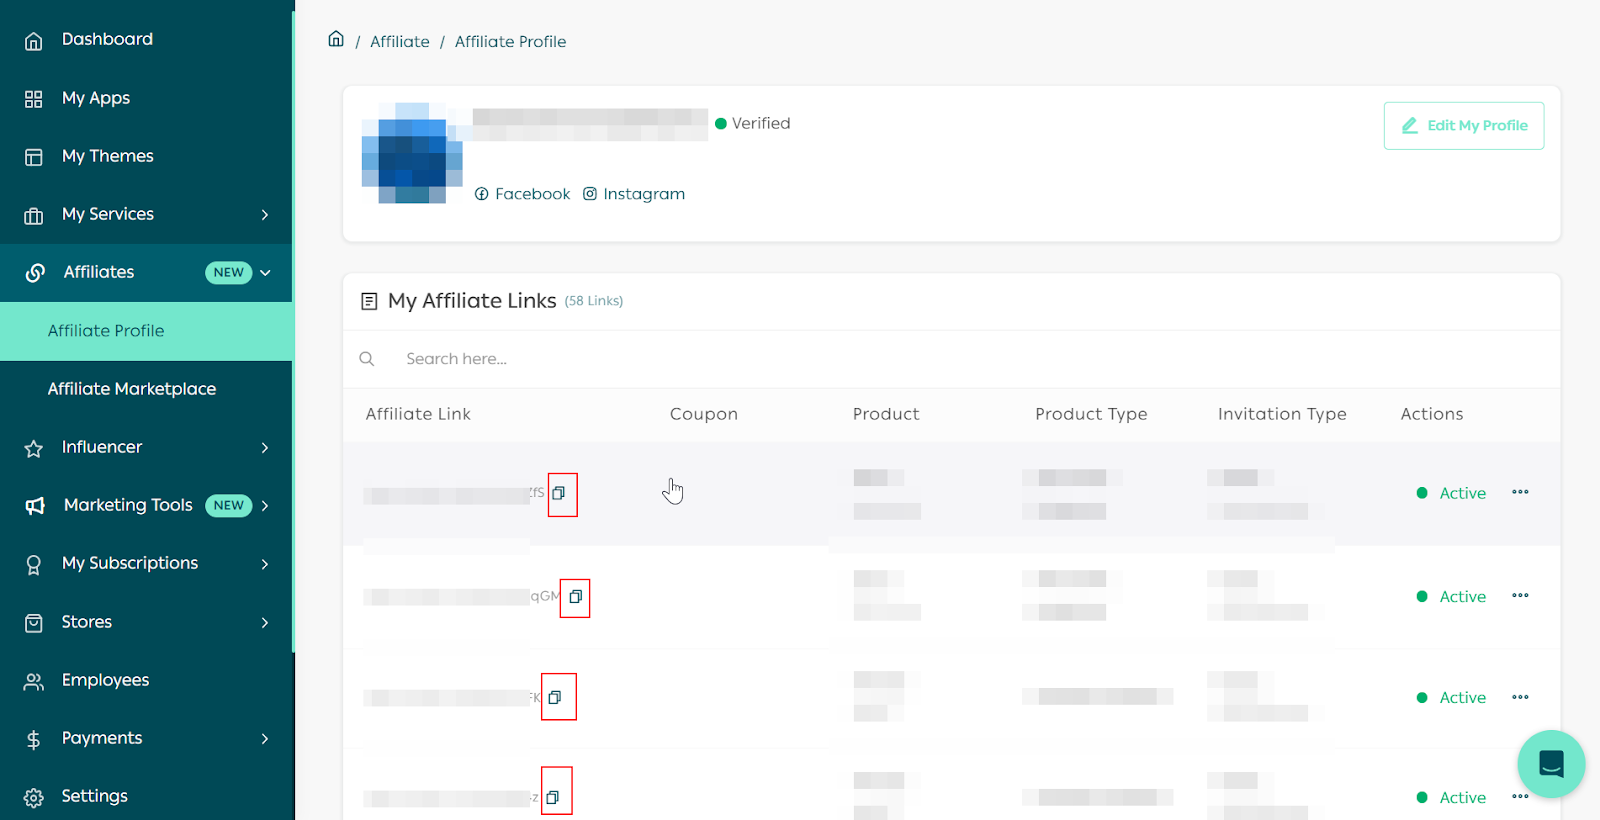The width and height of the screenshot is (1600, 820).
Task: Copy the first affiliate link
Action: tap(559, 493)
